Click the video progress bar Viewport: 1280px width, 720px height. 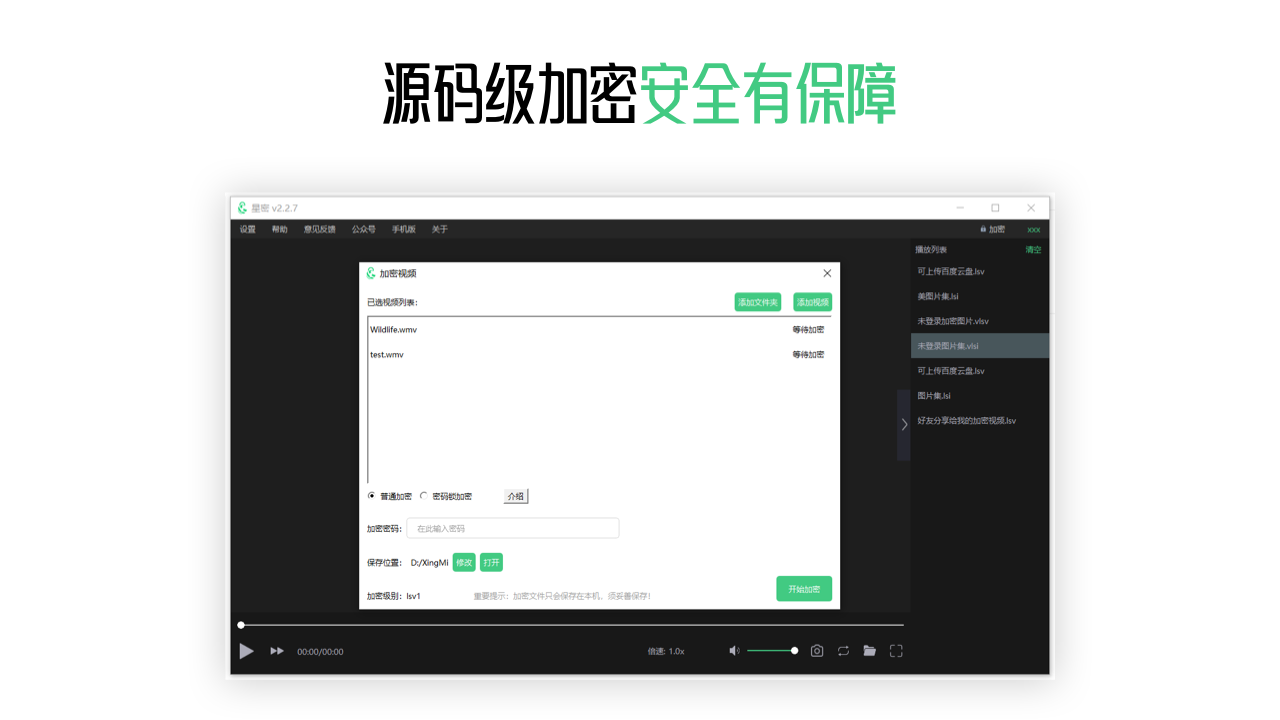(572, 625)
